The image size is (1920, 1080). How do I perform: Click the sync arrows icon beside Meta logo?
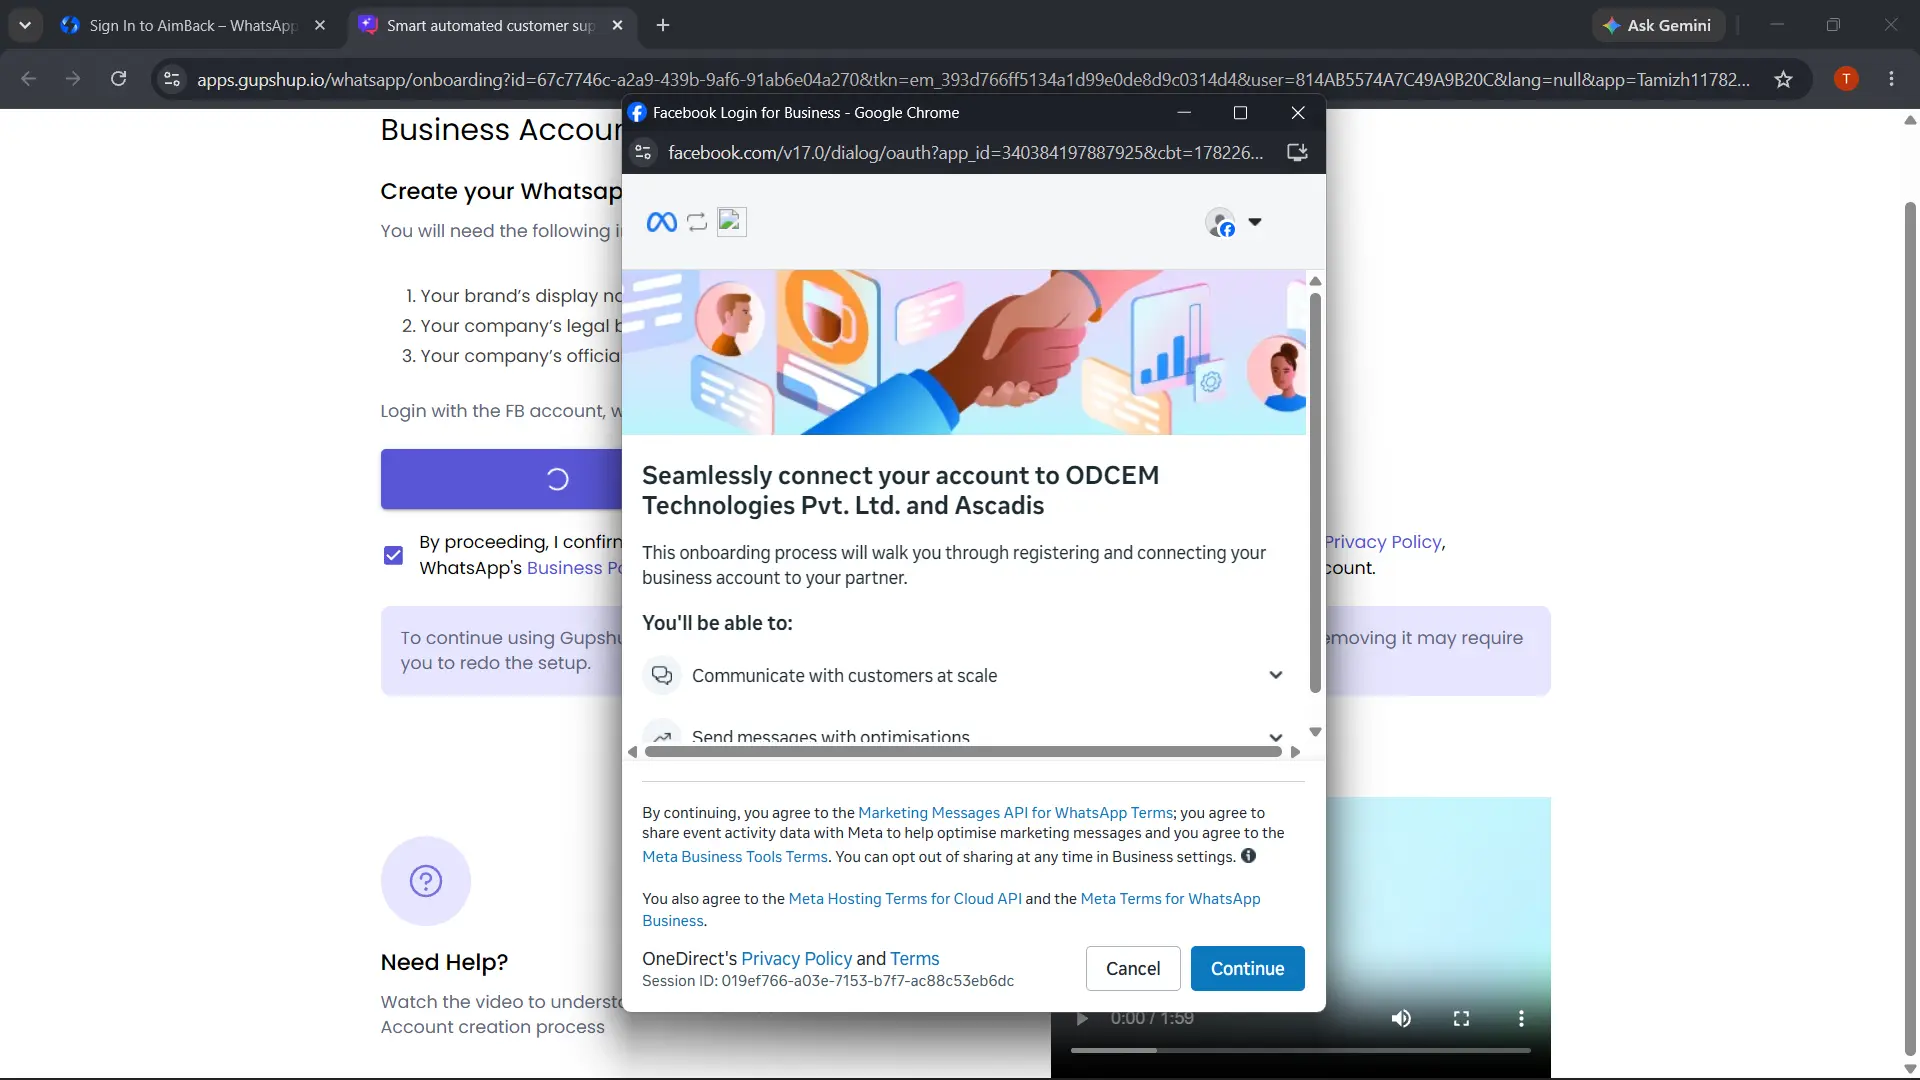point(697,222)
